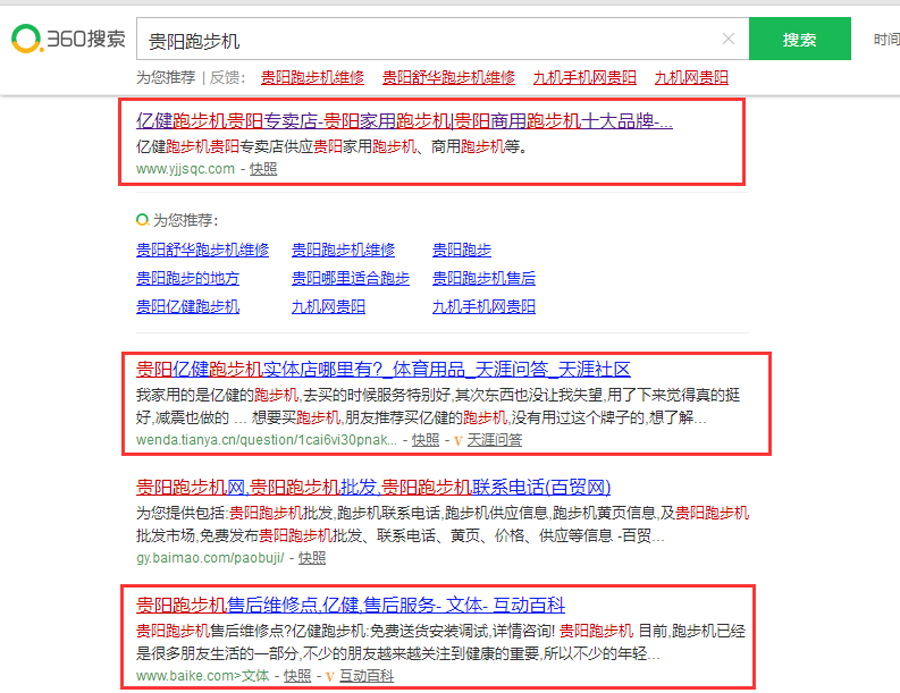Open result 贵阳亿健跑步机实体店哪里有 title
The width and height of the screenshot is (900, 693).
pyautogui.click(x=383, y=369)
